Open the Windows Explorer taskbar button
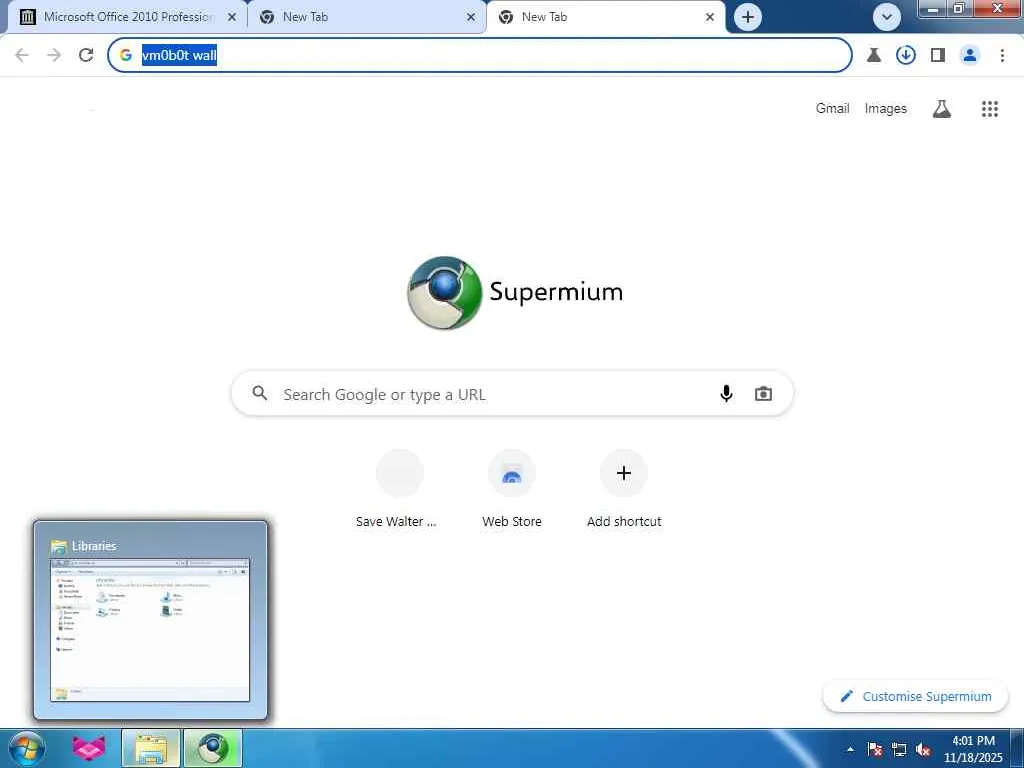The height and width of the screenshot is (768, 1024). click(150, 748)
